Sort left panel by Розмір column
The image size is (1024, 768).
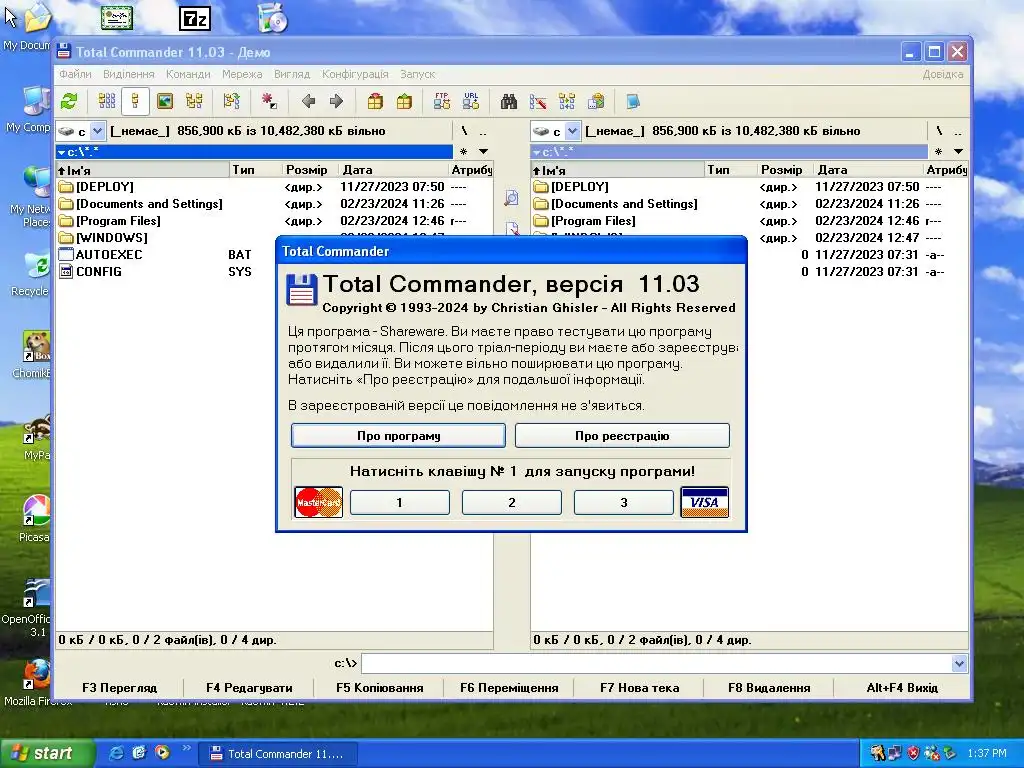(306, 170)
